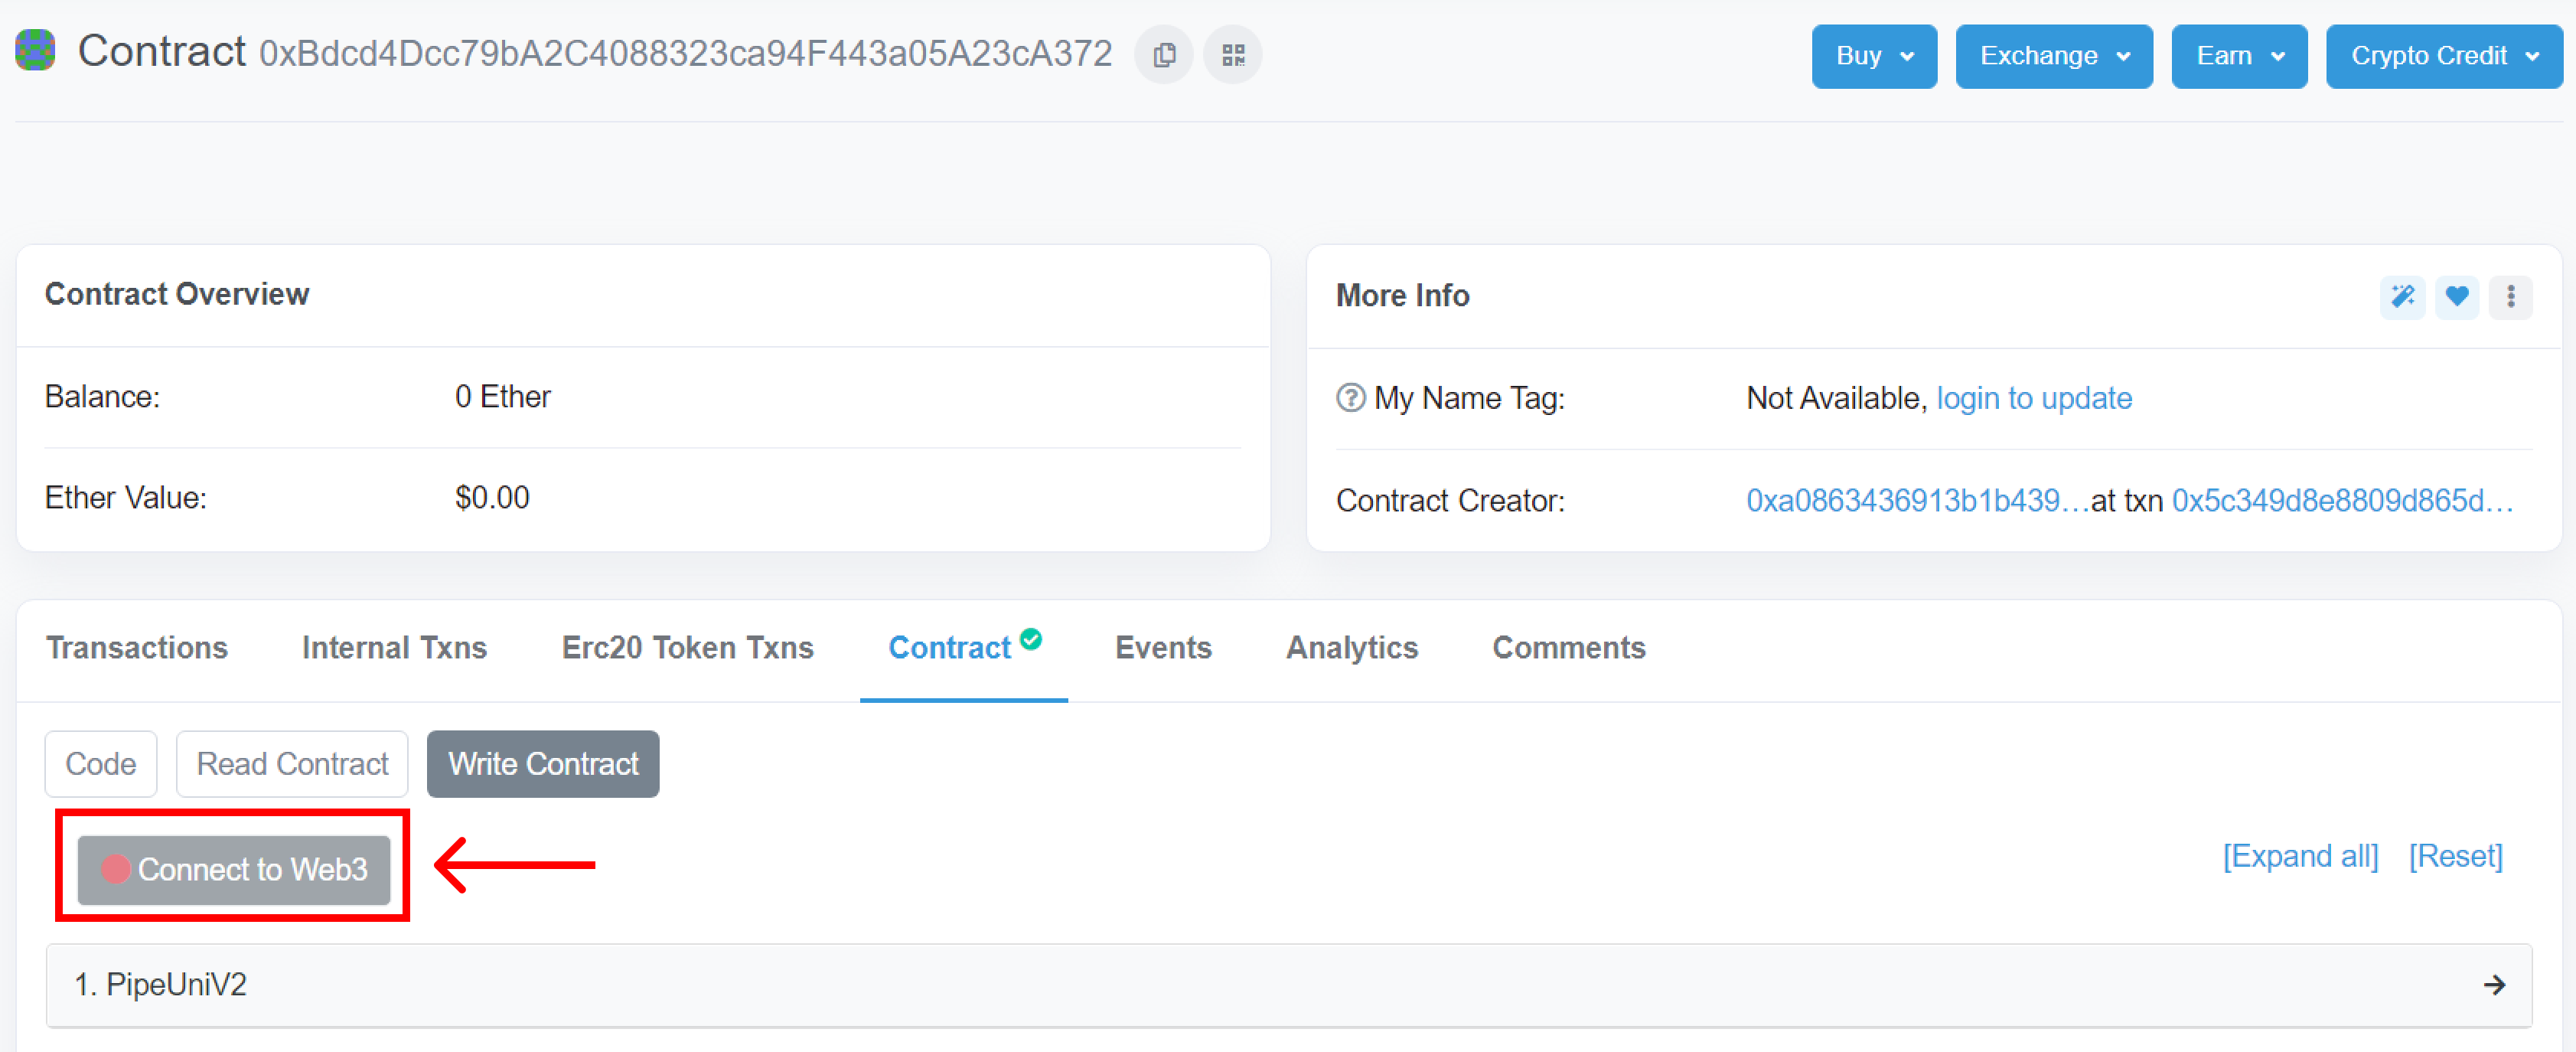Open the Crypto Credit dropdown
The height and width of the screenshot is (1052, 2576).
(2444, 56)
